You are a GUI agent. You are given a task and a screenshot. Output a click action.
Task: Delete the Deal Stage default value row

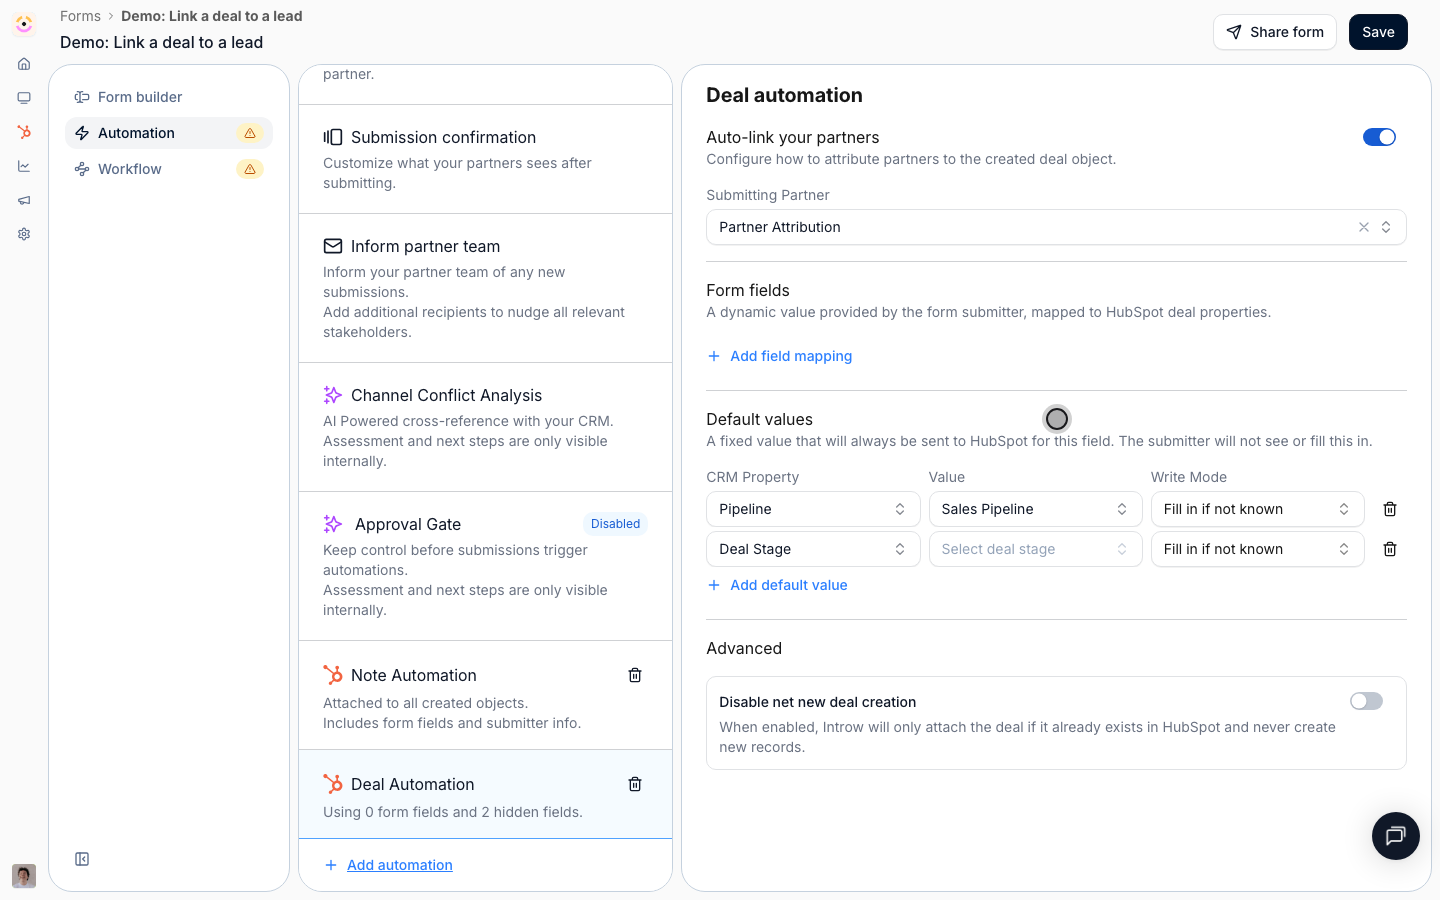(1390, 549)
